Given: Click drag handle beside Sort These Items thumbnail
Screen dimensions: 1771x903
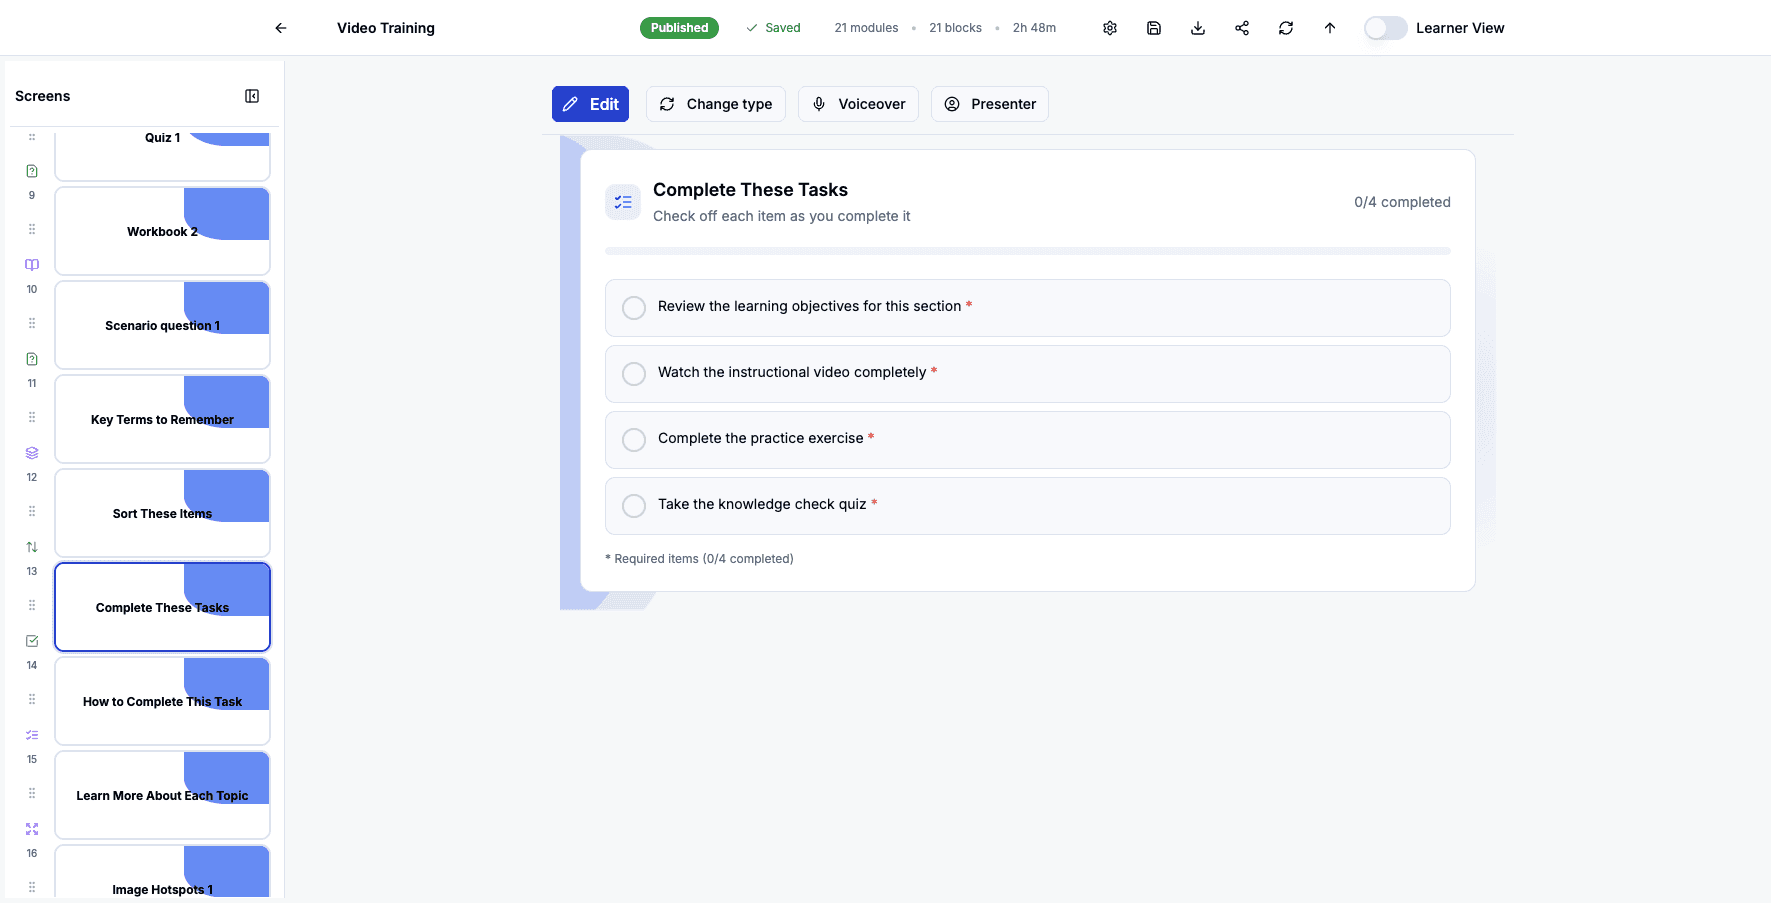Looking at the screenshot, I should tap(32, 511).
